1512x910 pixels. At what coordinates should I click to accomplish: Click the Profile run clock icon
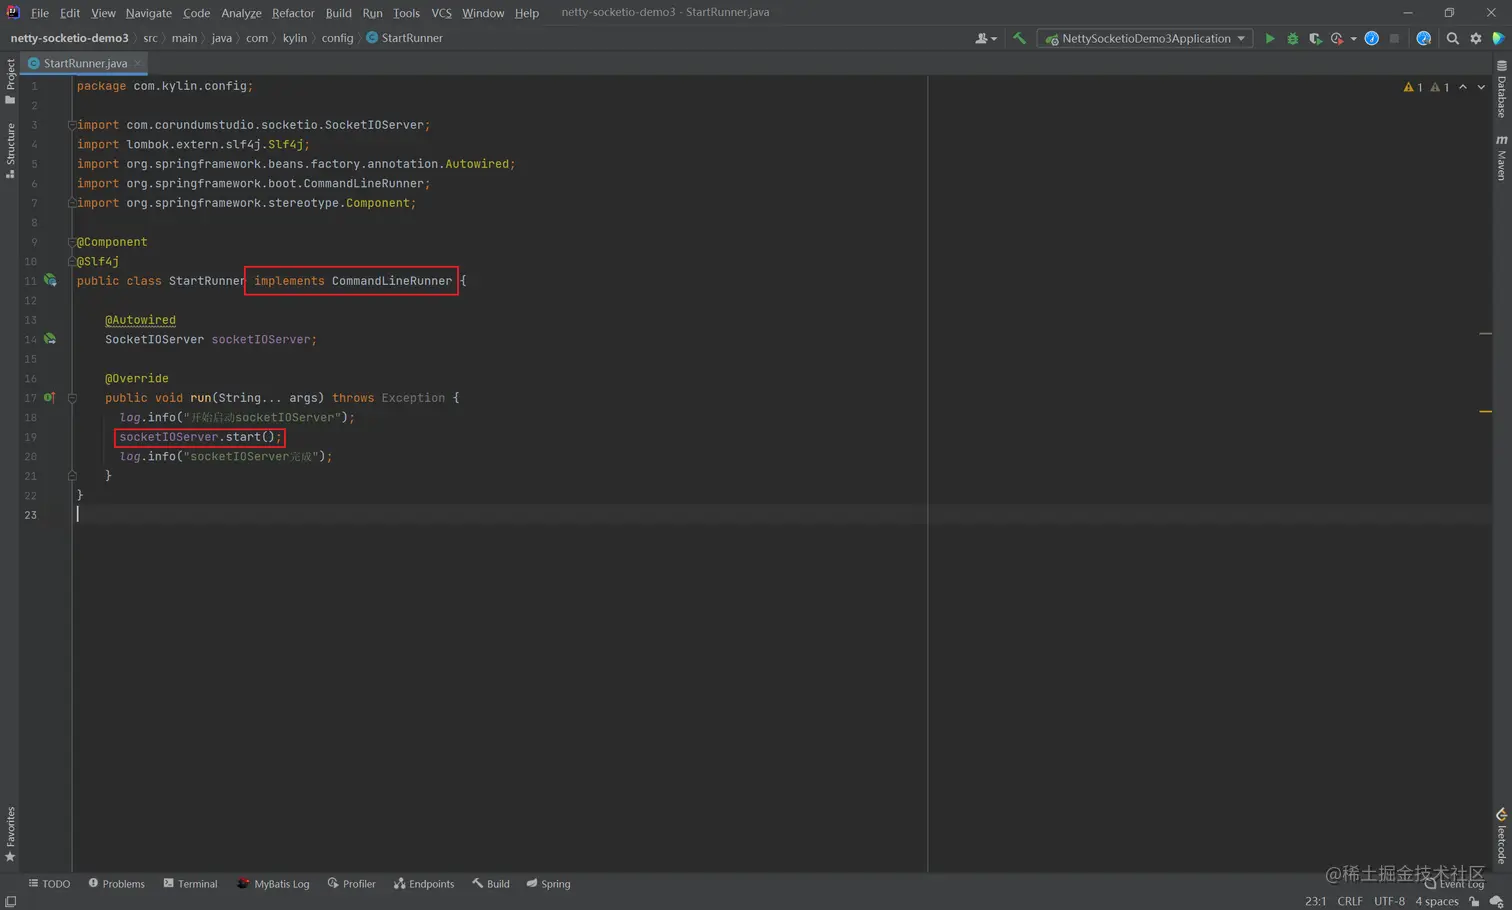point(1337,38)
